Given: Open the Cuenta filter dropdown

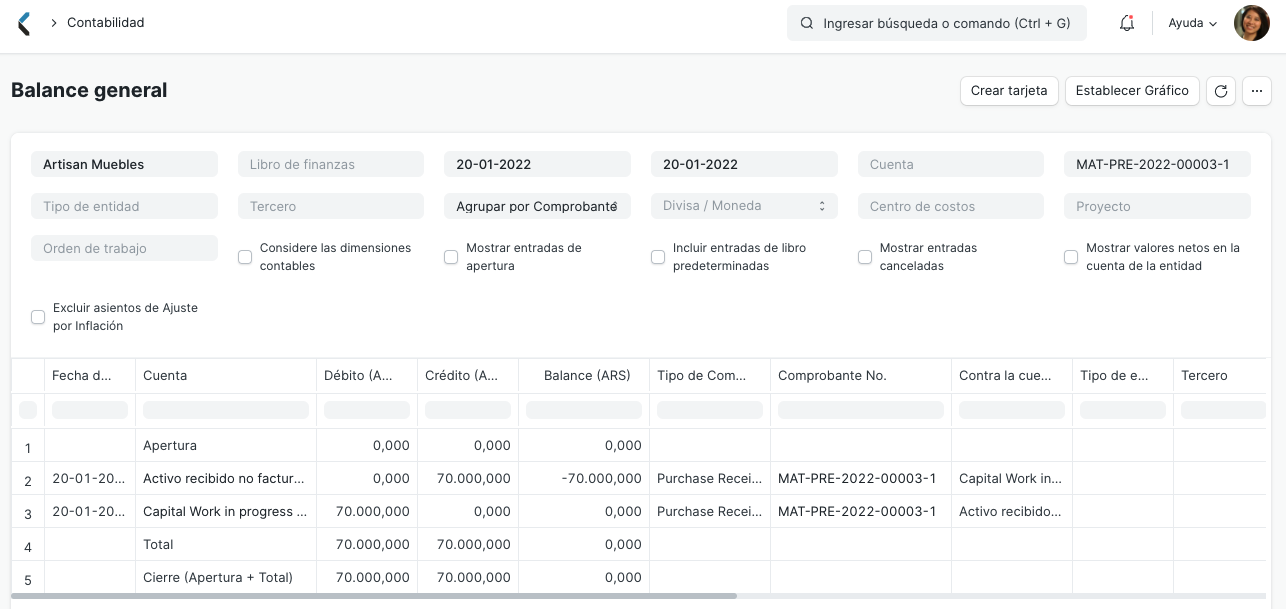Looking at the screenshot, I should coord(950,164).
